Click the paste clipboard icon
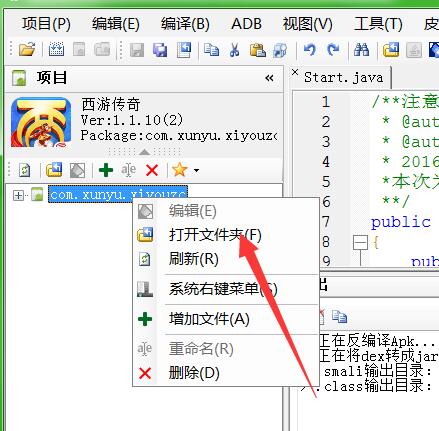 [257, 50]
